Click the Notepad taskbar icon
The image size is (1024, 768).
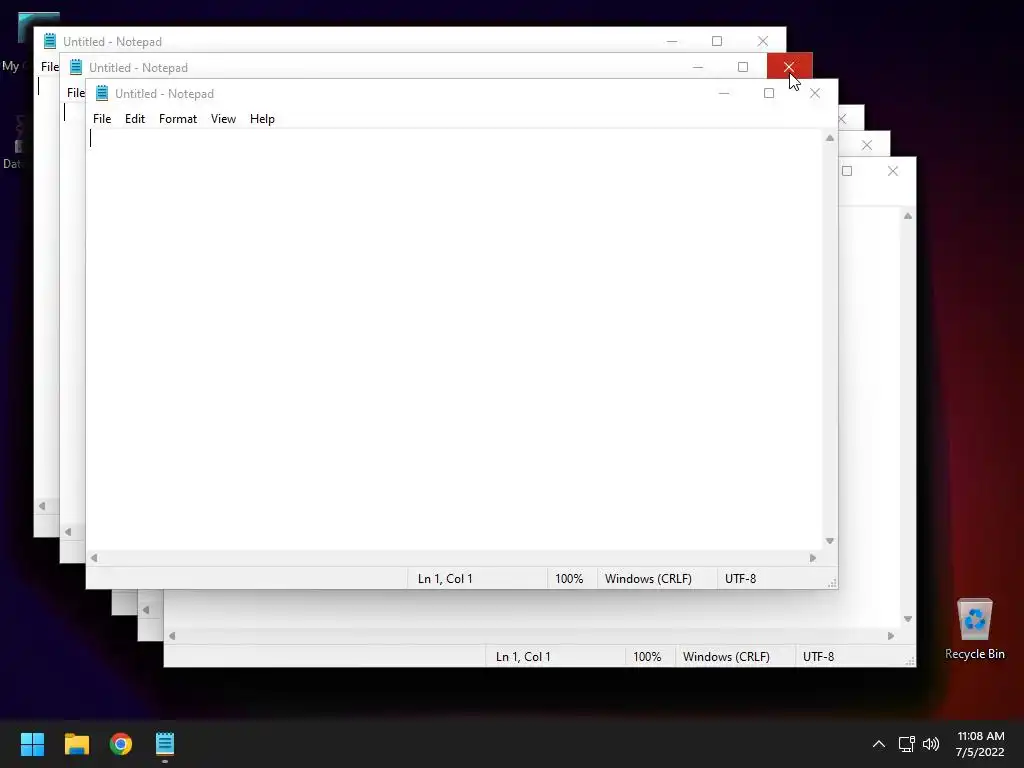(165, 744)
